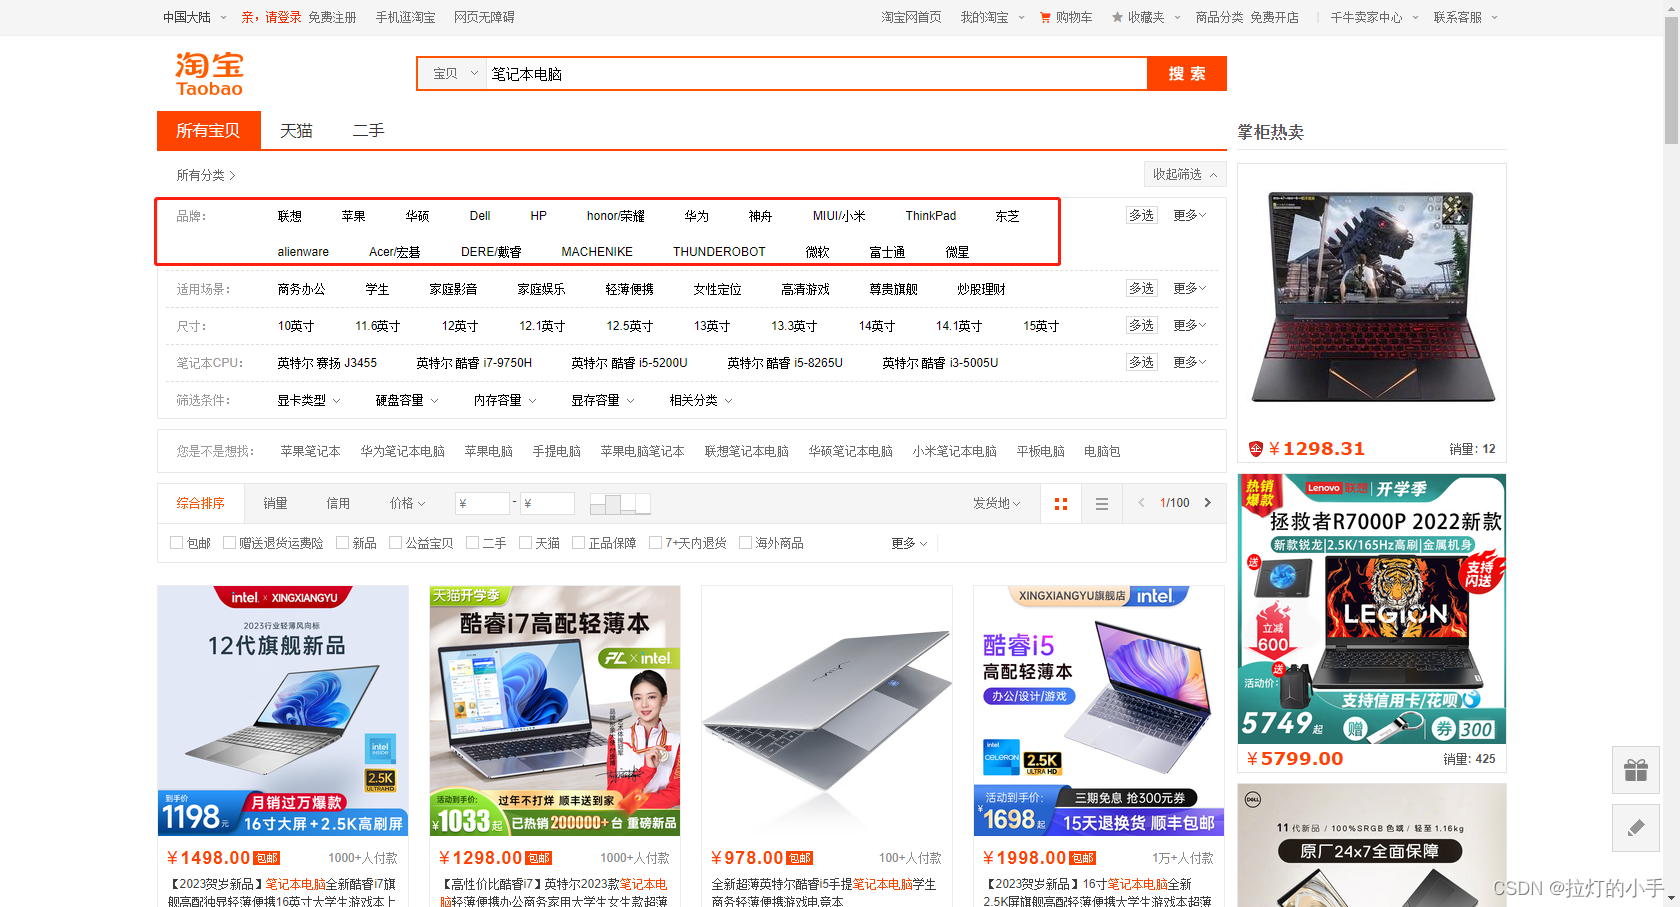Expand the 显卡类型 filter dropdown
The height and width of the screenshot is (907, 1680).
(309, 400)
